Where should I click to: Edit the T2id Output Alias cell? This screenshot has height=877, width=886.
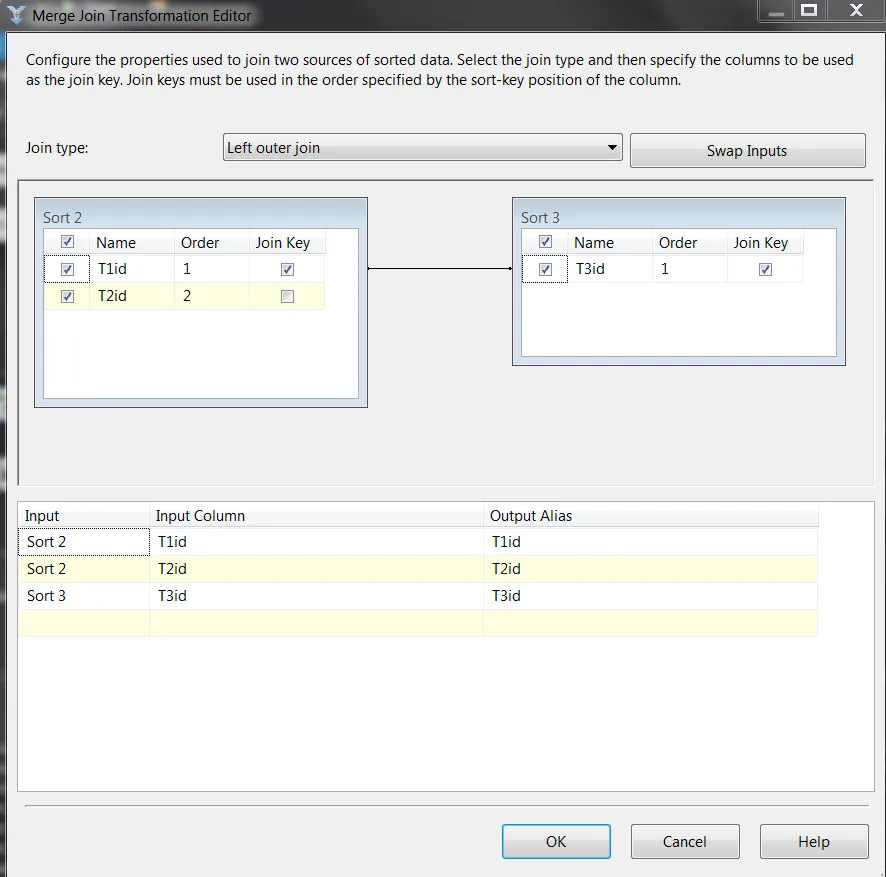click(650, 569)
